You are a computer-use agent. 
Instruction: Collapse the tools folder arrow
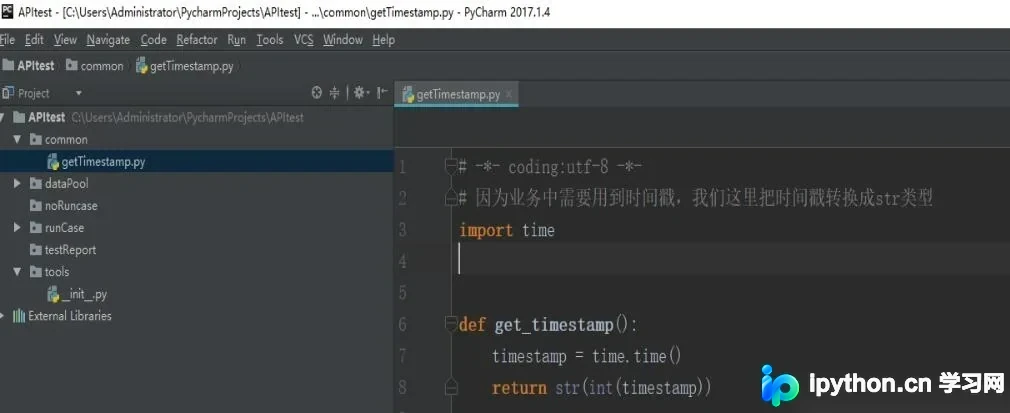point(17,272)
